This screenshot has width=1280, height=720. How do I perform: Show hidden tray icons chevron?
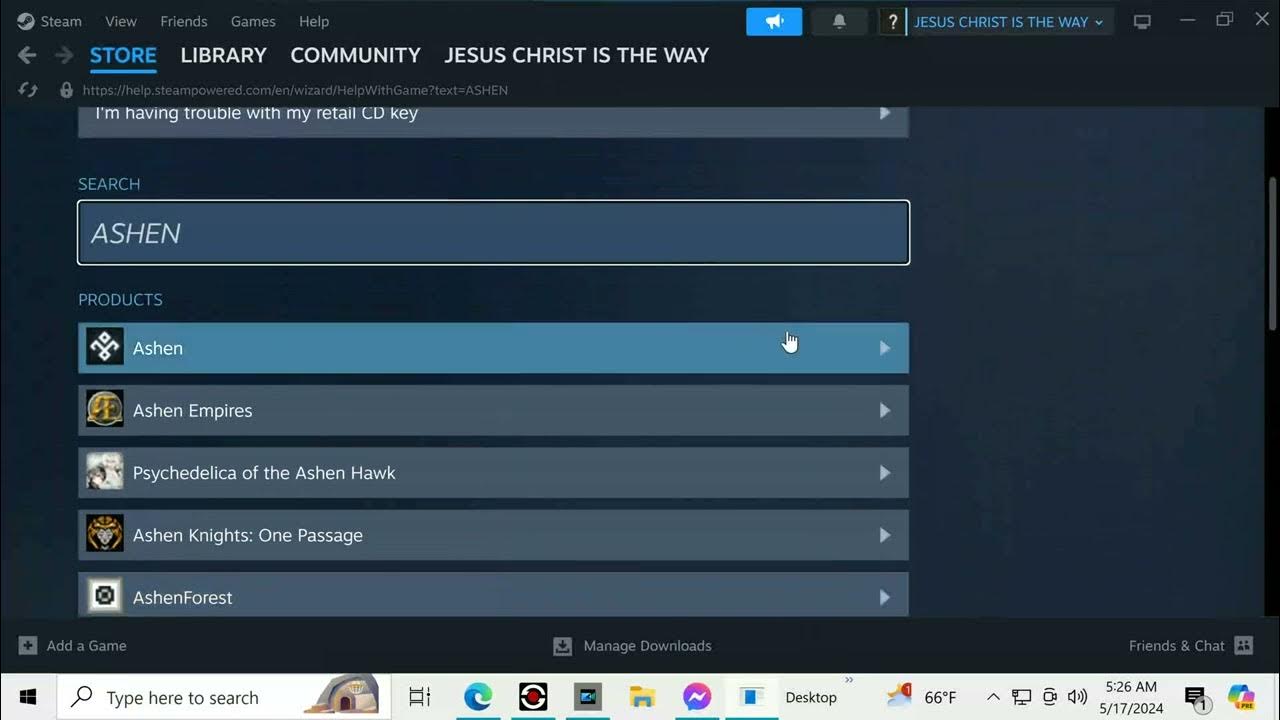tap(993, 697)
